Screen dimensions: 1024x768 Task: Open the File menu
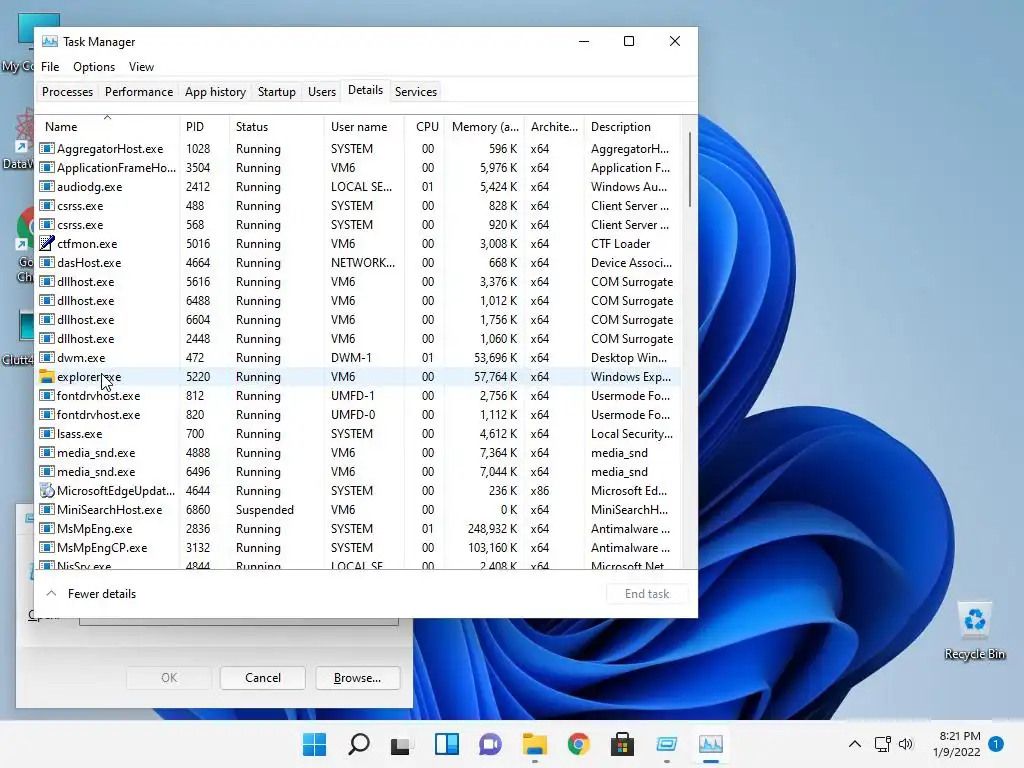point(50,67)
